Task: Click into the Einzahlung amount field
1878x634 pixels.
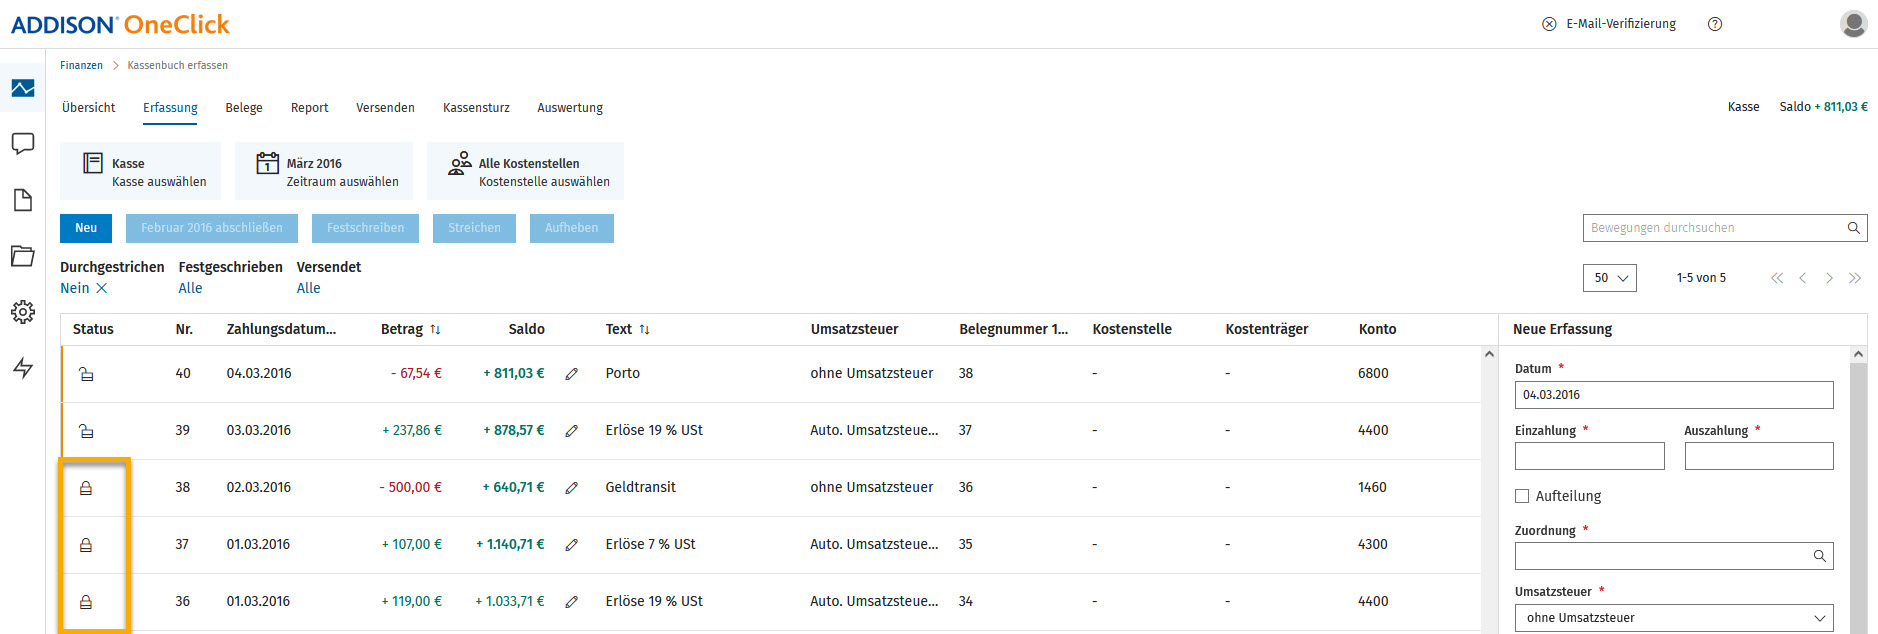Action: click(x=1590, y=456)
